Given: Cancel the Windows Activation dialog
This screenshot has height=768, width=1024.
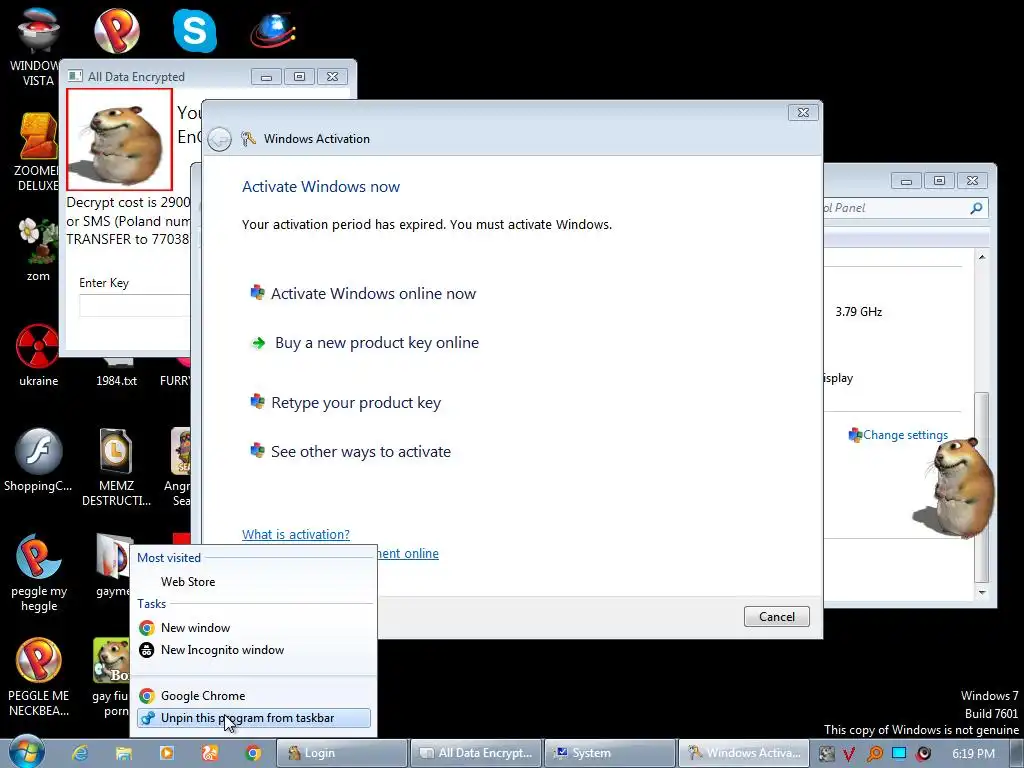Looking at the screenshot, I should pos(776,616).
